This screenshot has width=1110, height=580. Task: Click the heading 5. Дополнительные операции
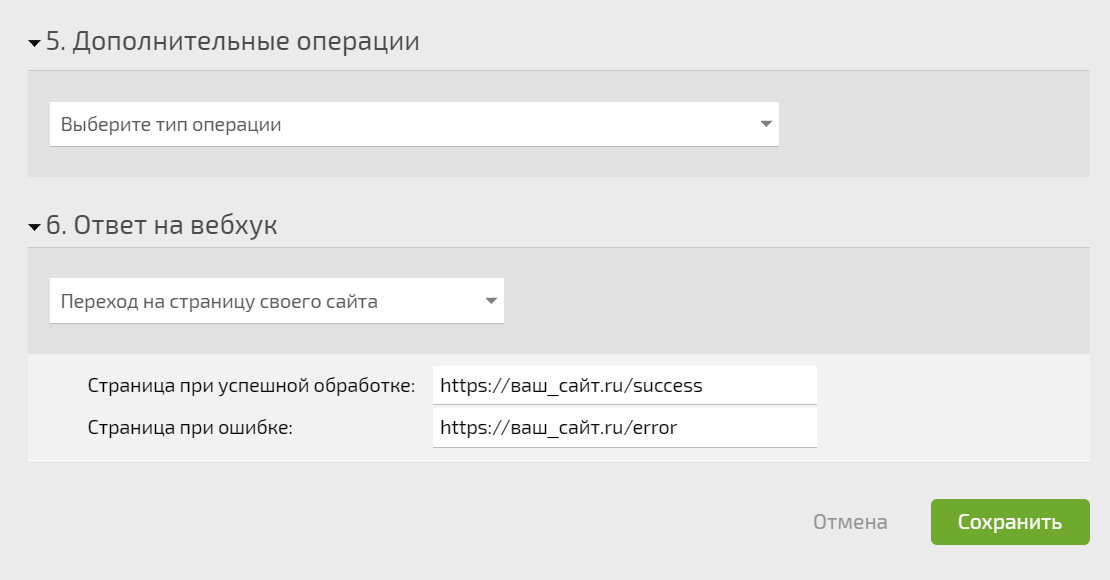coord(233,41)
